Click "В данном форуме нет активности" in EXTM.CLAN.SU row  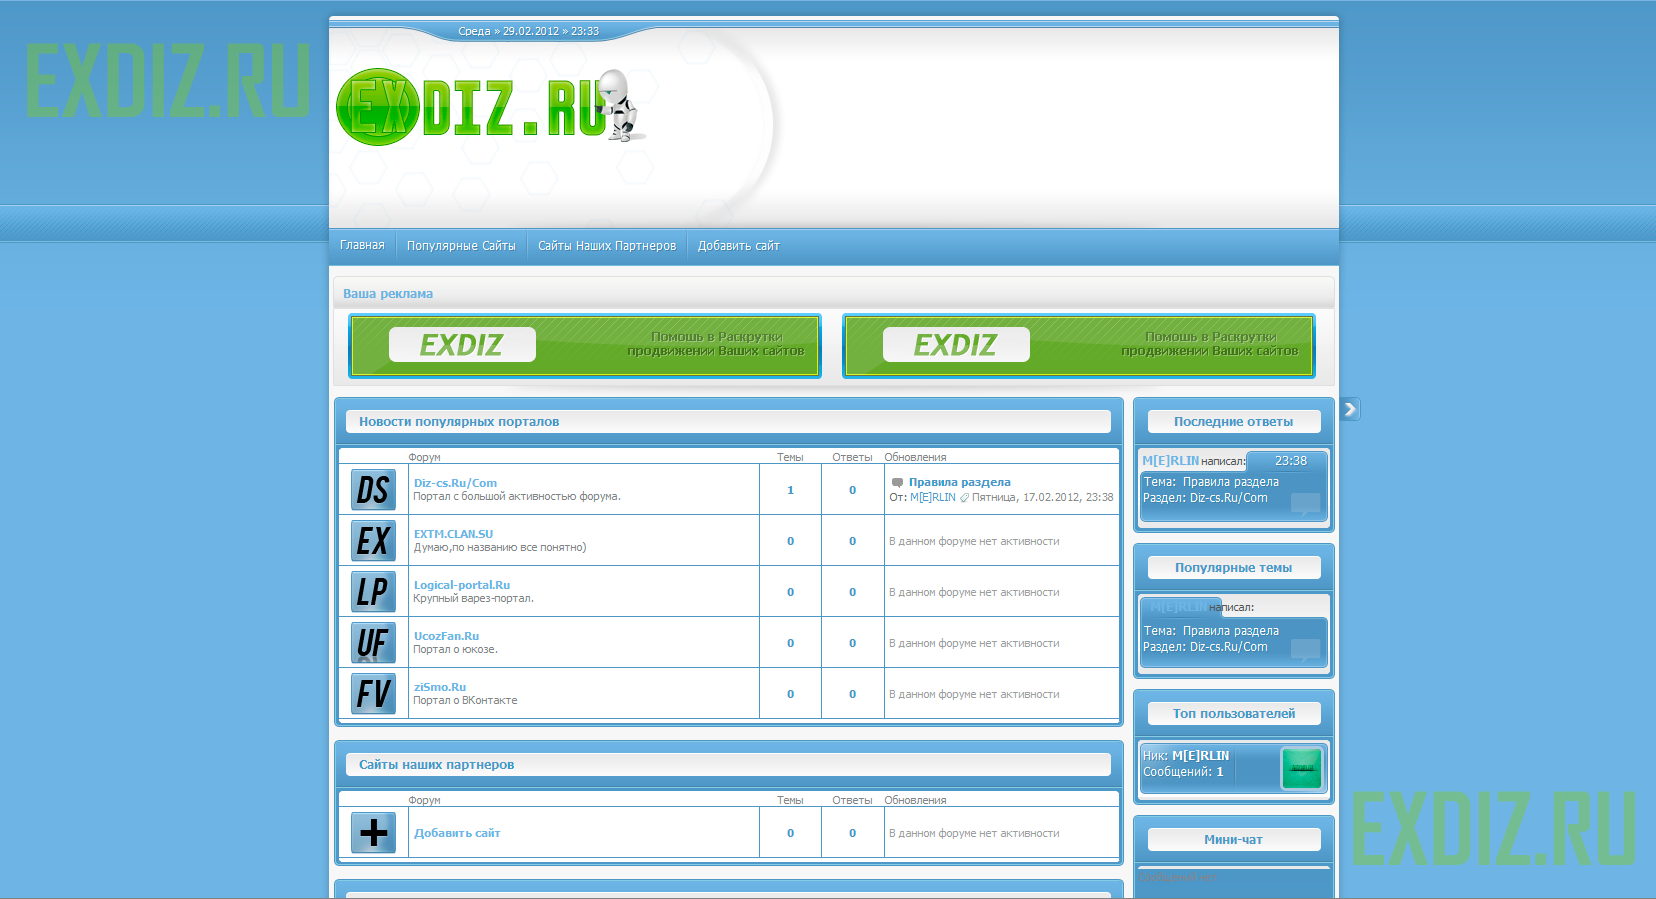click(974, 542)
